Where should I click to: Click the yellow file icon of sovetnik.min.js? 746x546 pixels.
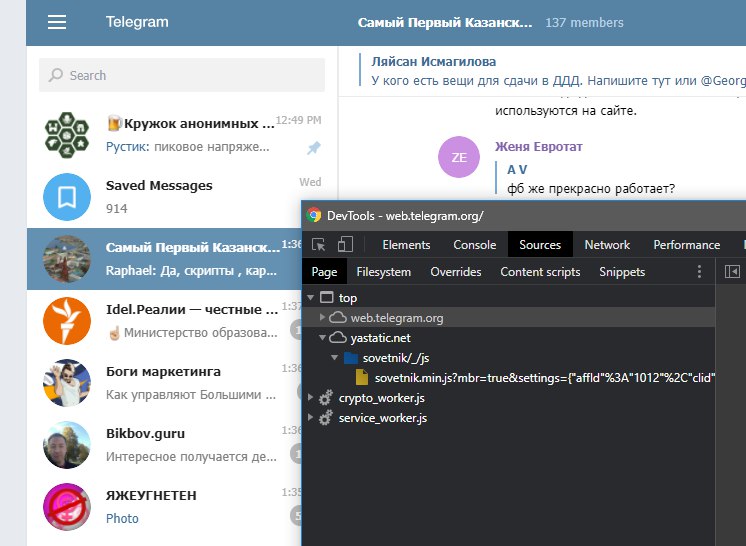coord(362,378)
